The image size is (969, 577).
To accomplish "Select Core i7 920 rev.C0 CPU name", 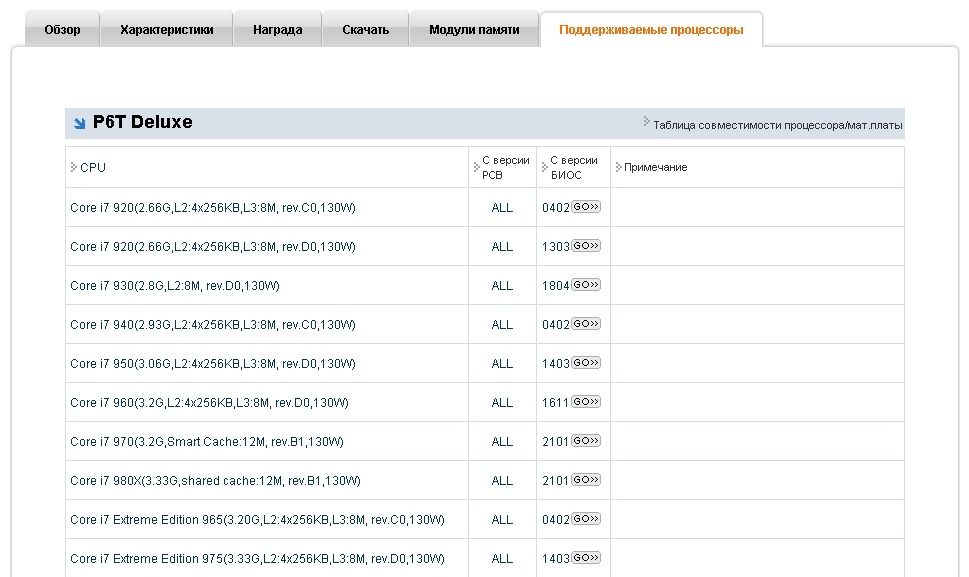I will tap(213, 208).
